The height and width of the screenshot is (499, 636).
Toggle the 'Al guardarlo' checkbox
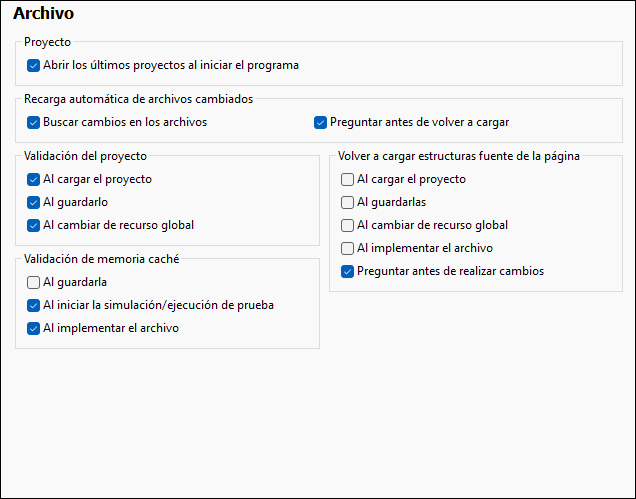[x=35, y=202]
